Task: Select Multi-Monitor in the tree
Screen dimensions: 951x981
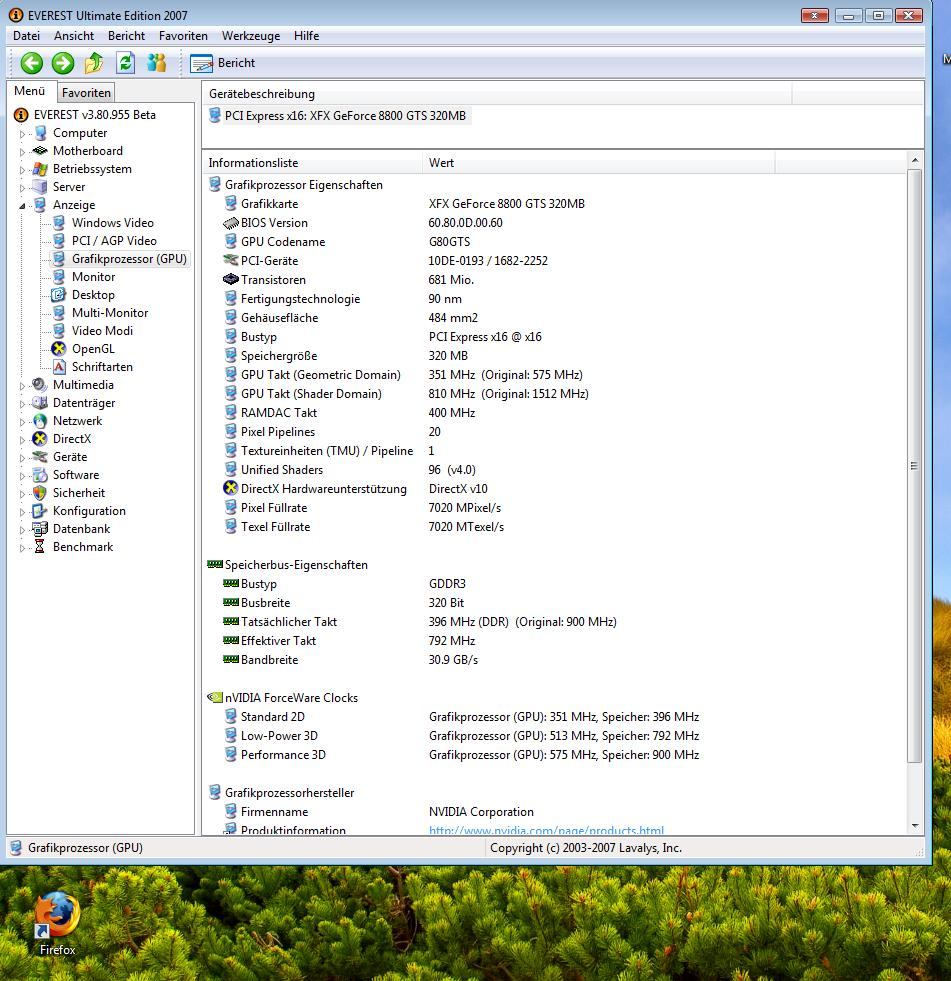Action: [x=109, y=313]
